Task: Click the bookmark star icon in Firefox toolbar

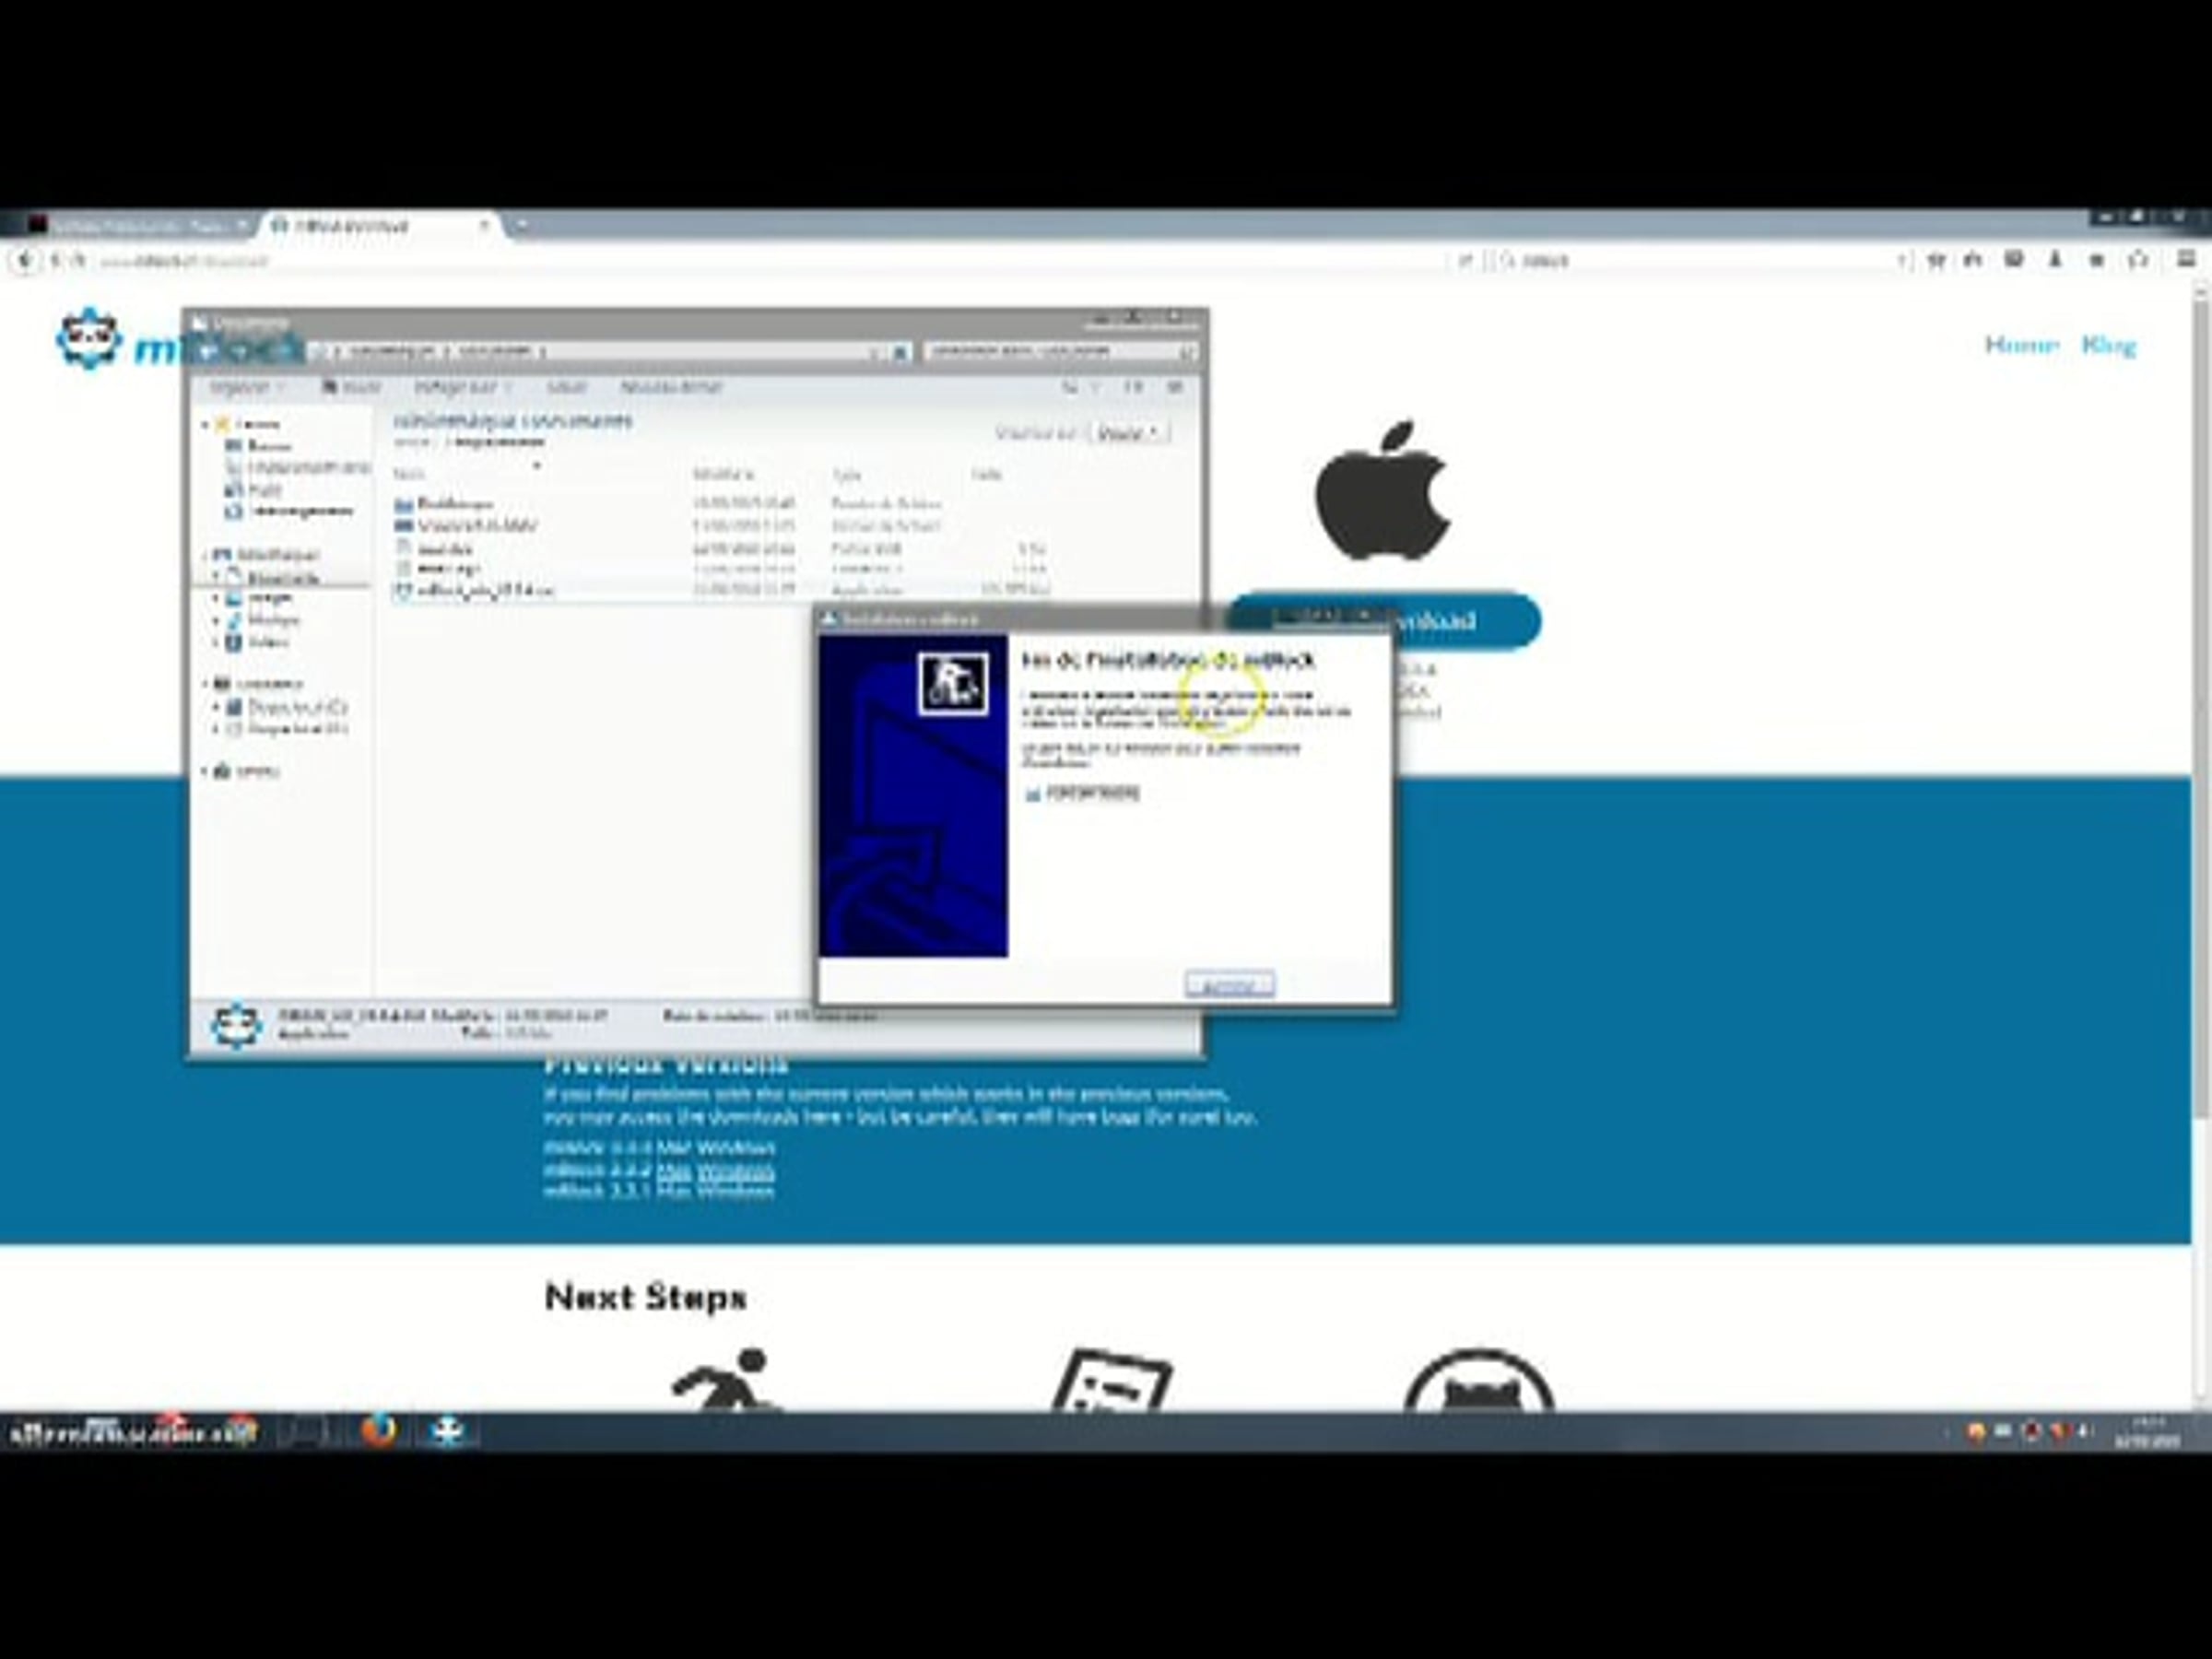Action: pyautogui.click(x=1936, y=260)
